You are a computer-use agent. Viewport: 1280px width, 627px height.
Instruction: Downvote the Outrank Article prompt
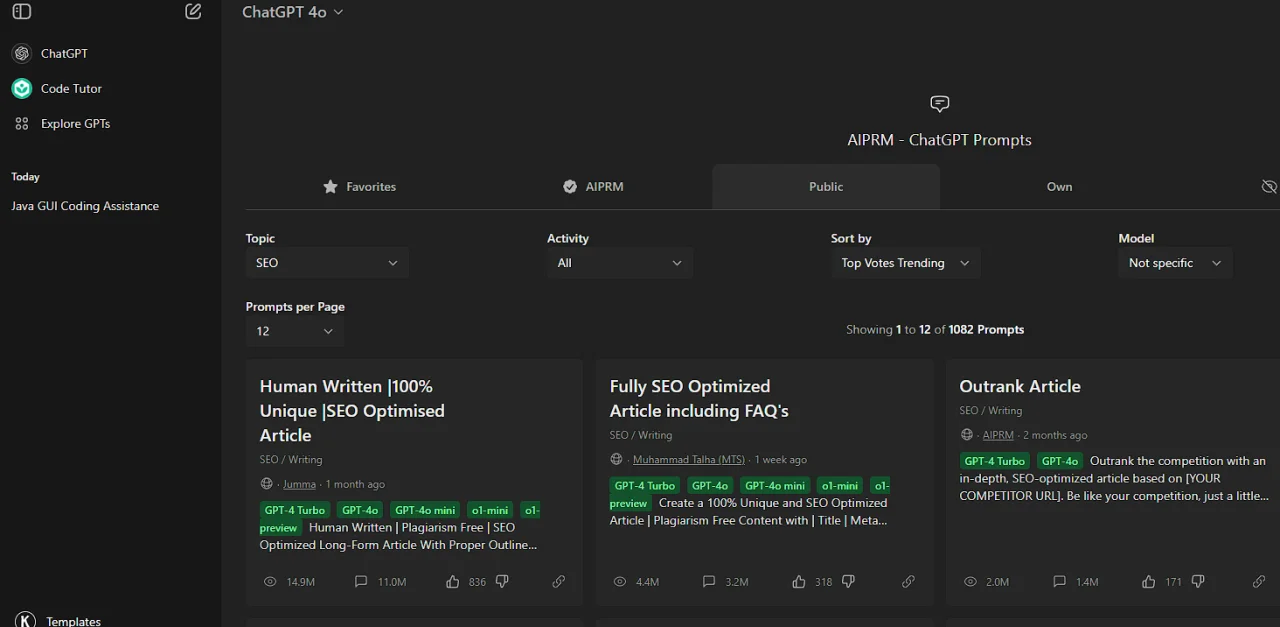point(1198,581)
